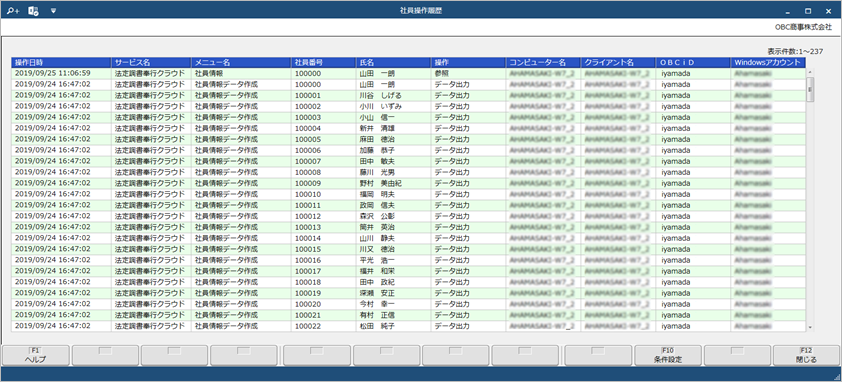The image size is (842, 382).
Task: Click the F1 ヘルプ button
Action: coord(36,355)
